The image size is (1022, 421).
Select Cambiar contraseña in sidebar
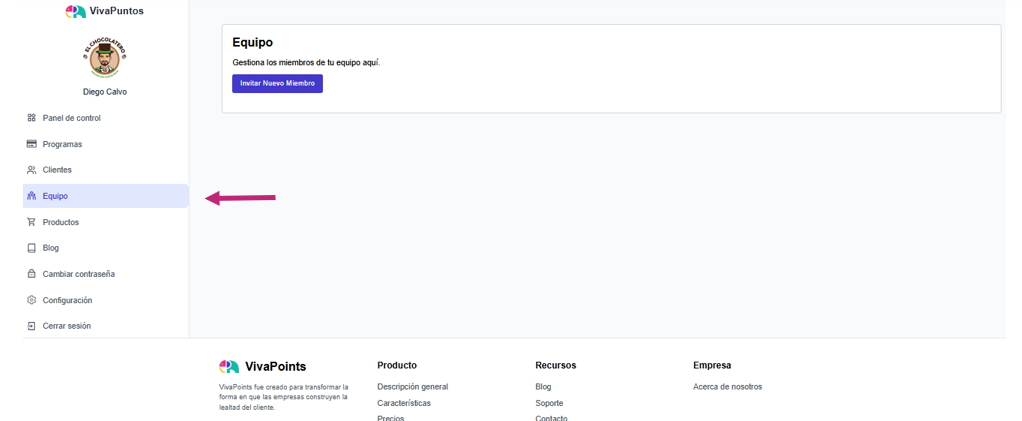click(x=106, y=274)
